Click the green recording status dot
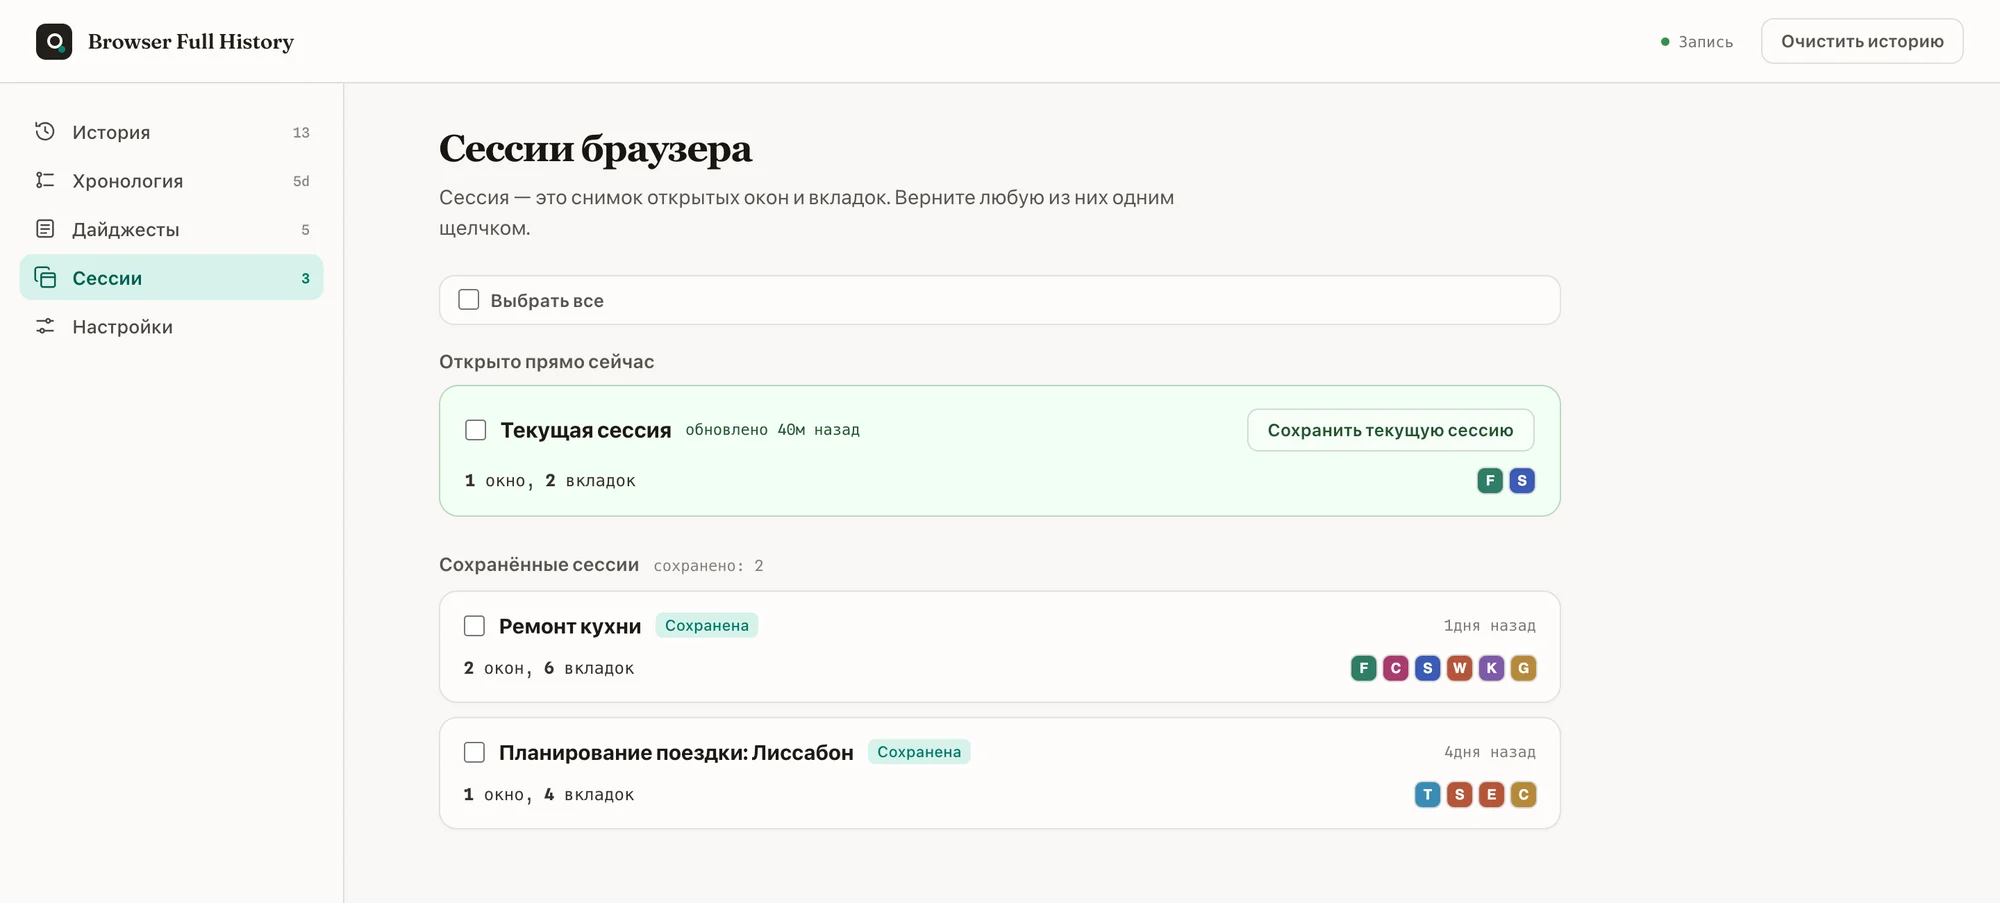This screenshot has width=2000, height=903. pyautogui.click(x=1665, y=42)
